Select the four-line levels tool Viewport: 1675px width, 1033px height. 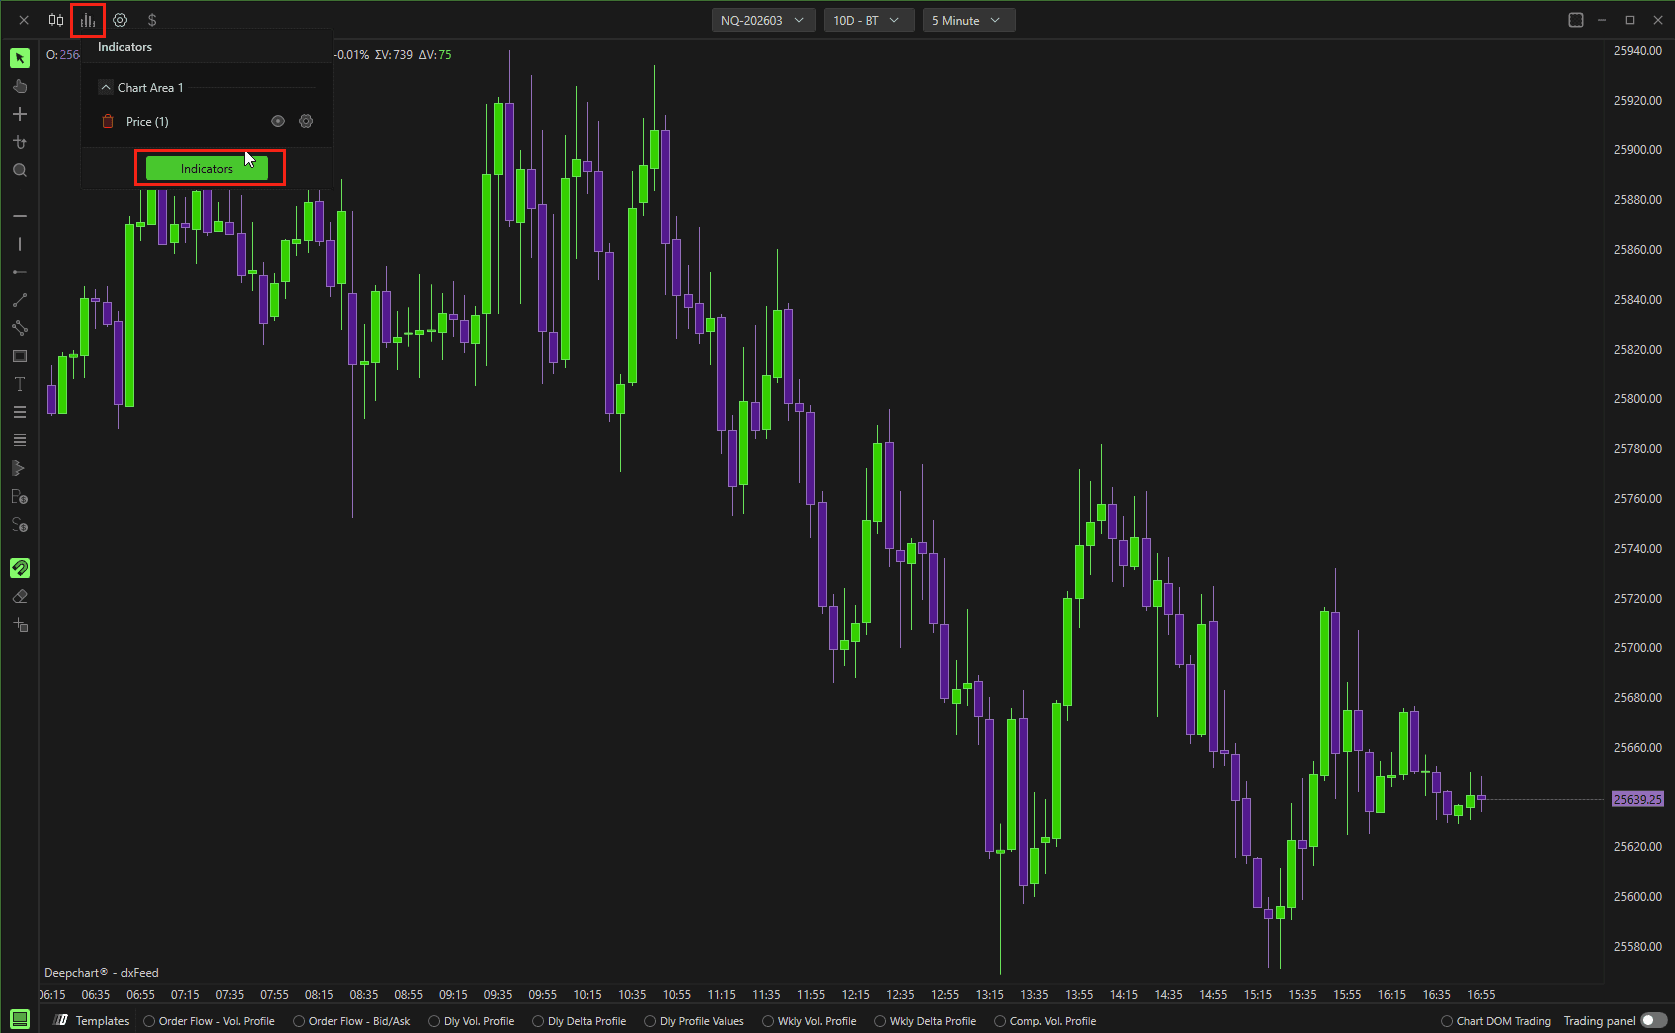[20, 440]
